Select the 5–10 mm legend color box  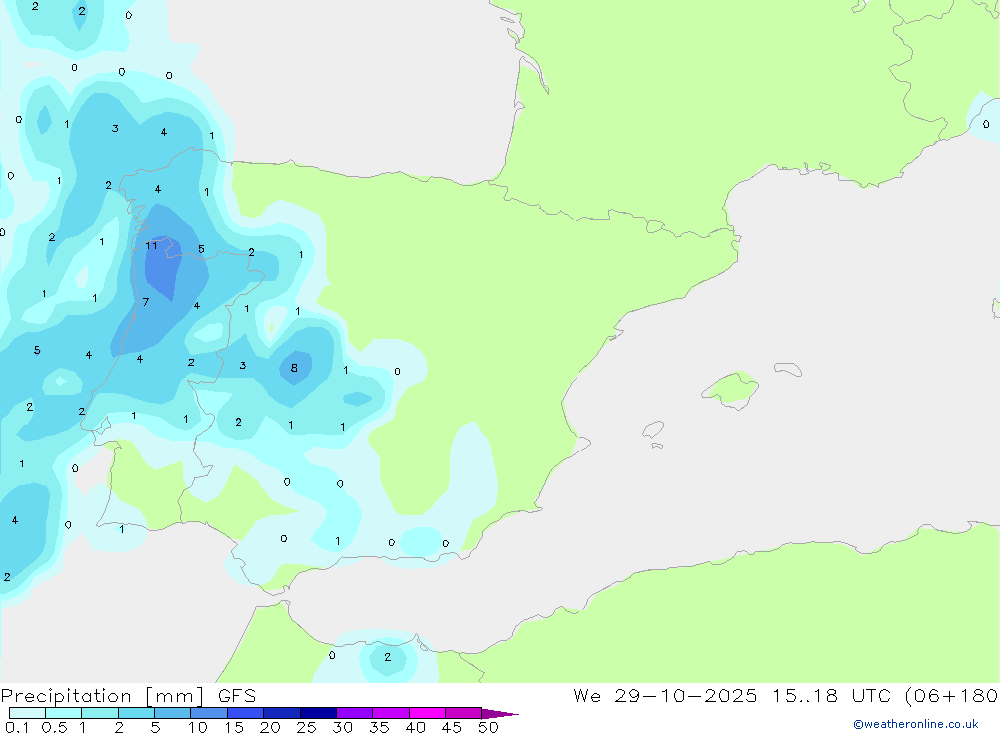[173, 713]
